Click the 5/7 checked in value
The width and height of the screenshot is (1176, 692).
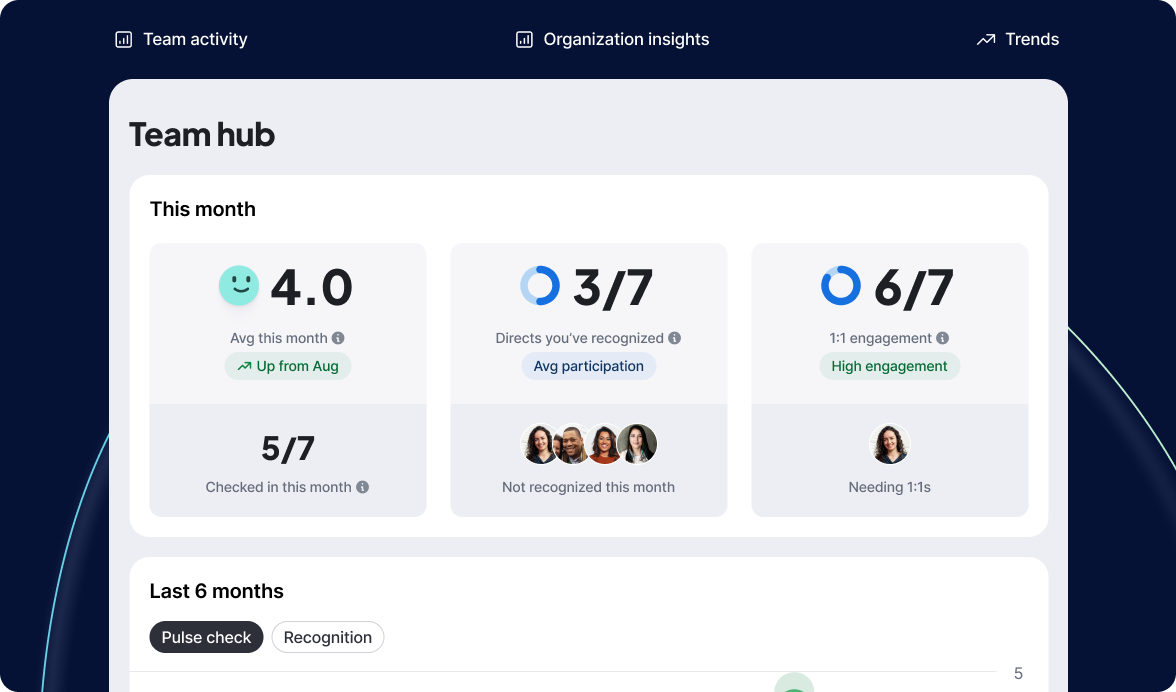[x=288, y=448]
